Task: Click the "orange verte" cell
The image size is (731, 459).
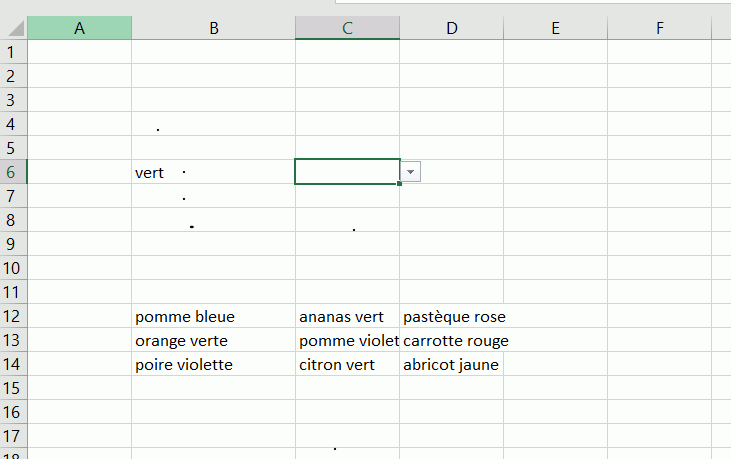Action: pyautogui.click(x=213, y=341)
